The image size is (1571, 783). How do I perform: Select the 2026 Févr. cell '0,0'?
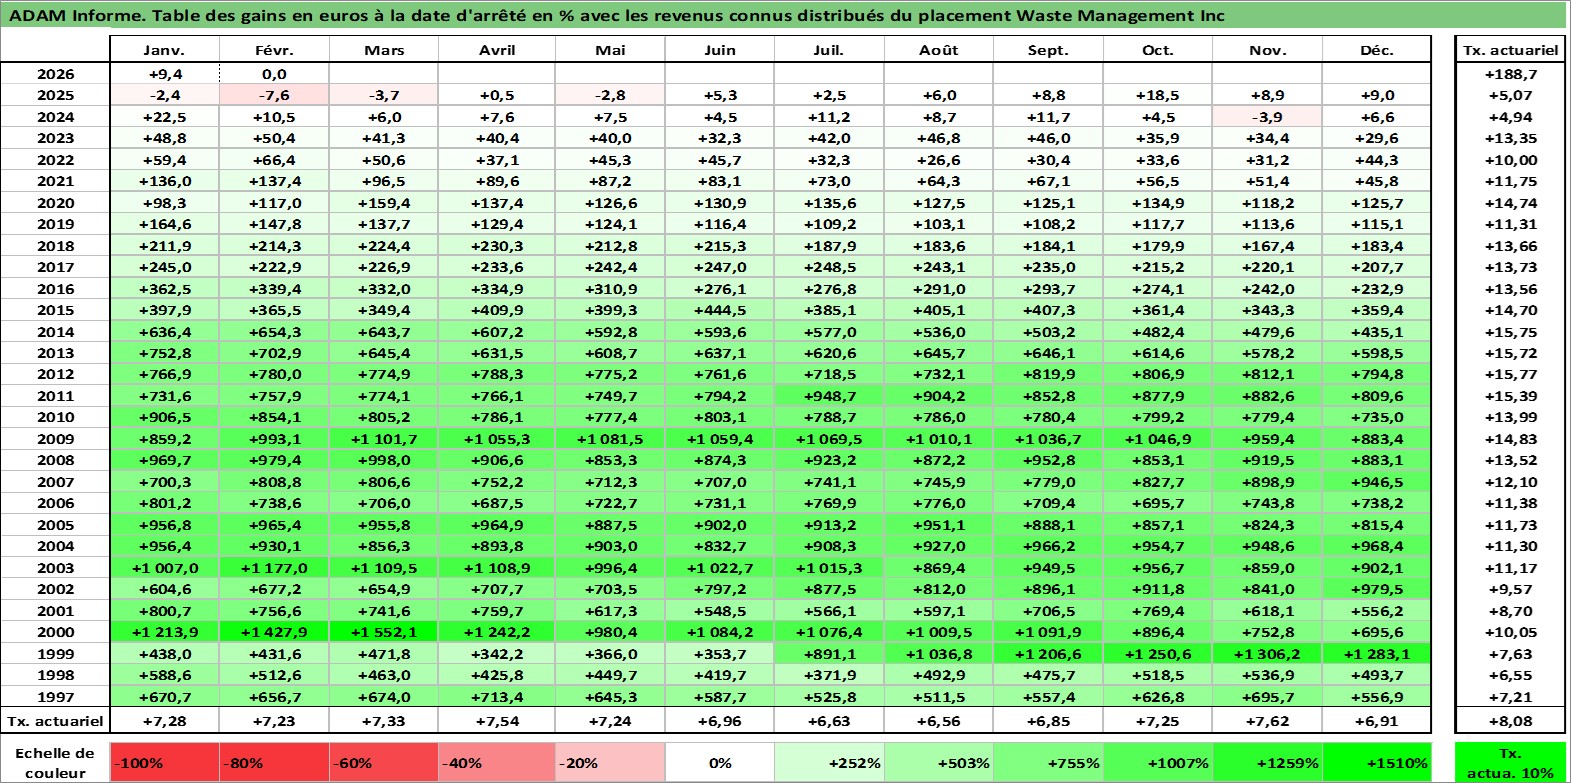tap(274, 74)
